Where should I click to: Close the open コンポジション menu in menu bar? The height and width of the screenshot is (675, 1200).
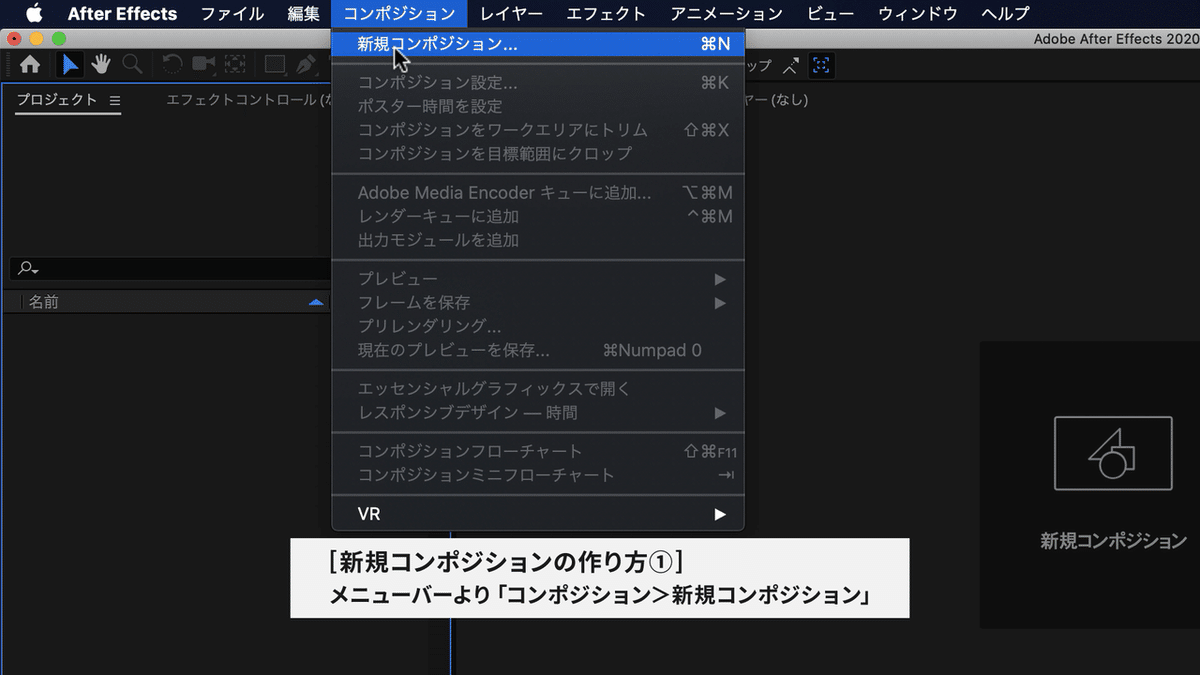[x=399, y=14]
